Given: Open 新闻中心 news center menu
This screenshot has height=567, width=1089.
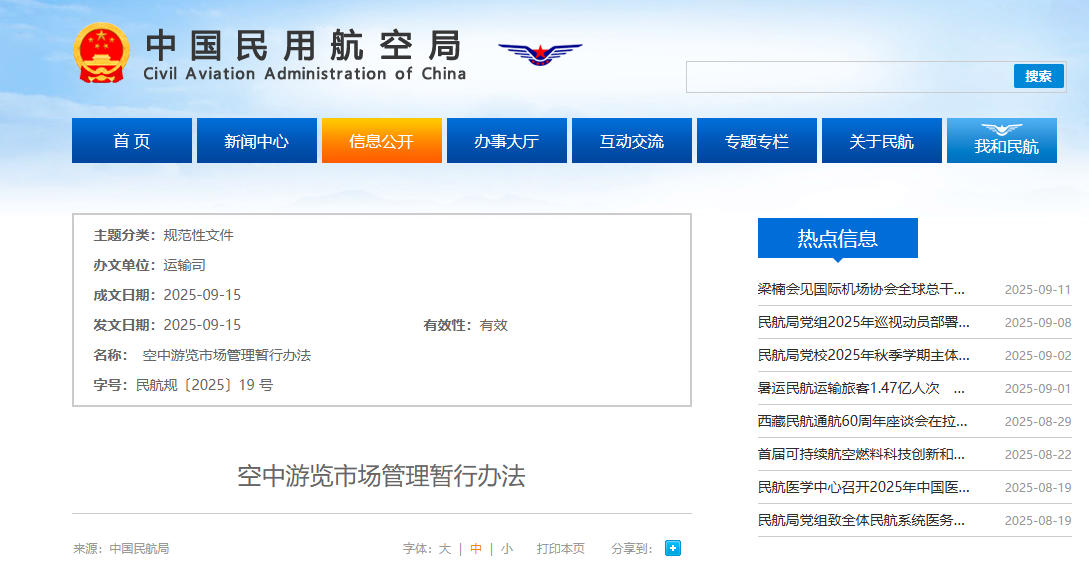Looking at the screenshot, I should pos(256,141).
